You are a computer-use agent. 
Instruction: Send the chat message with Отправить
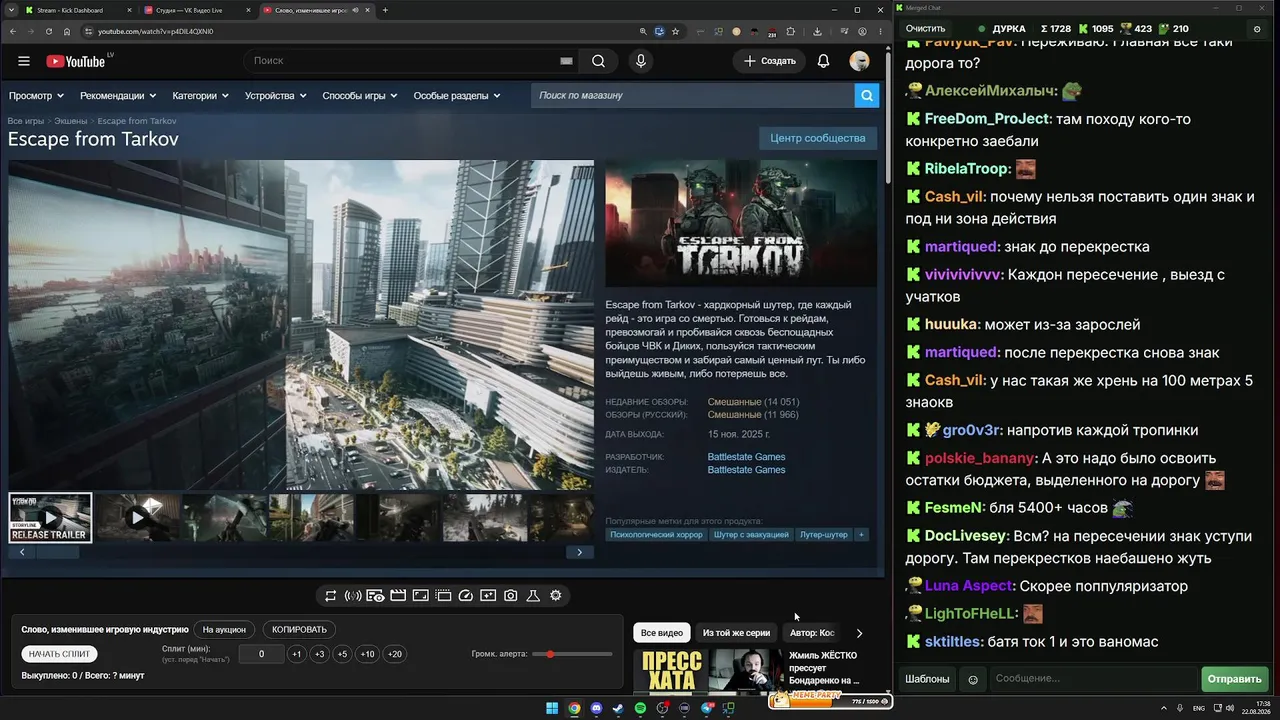[1234, 679]
